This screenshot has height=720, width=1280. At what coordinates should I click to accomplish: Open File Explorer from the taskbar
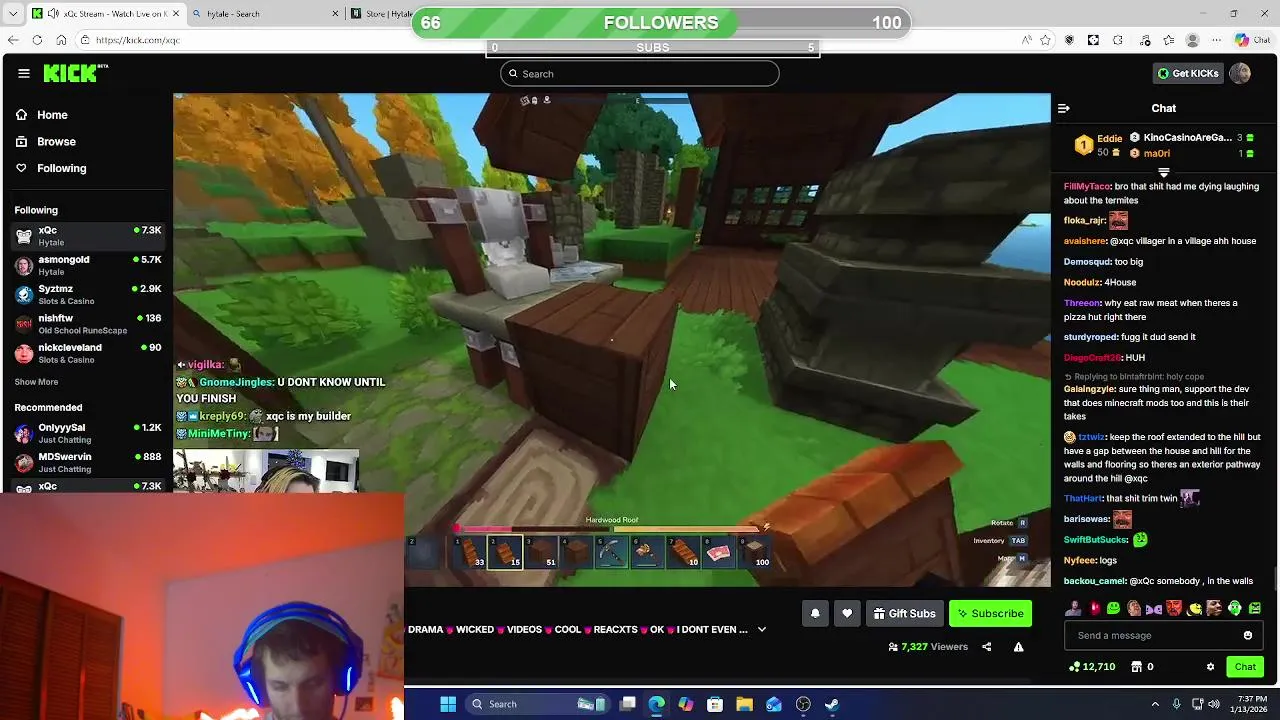(x=744, y=704)
